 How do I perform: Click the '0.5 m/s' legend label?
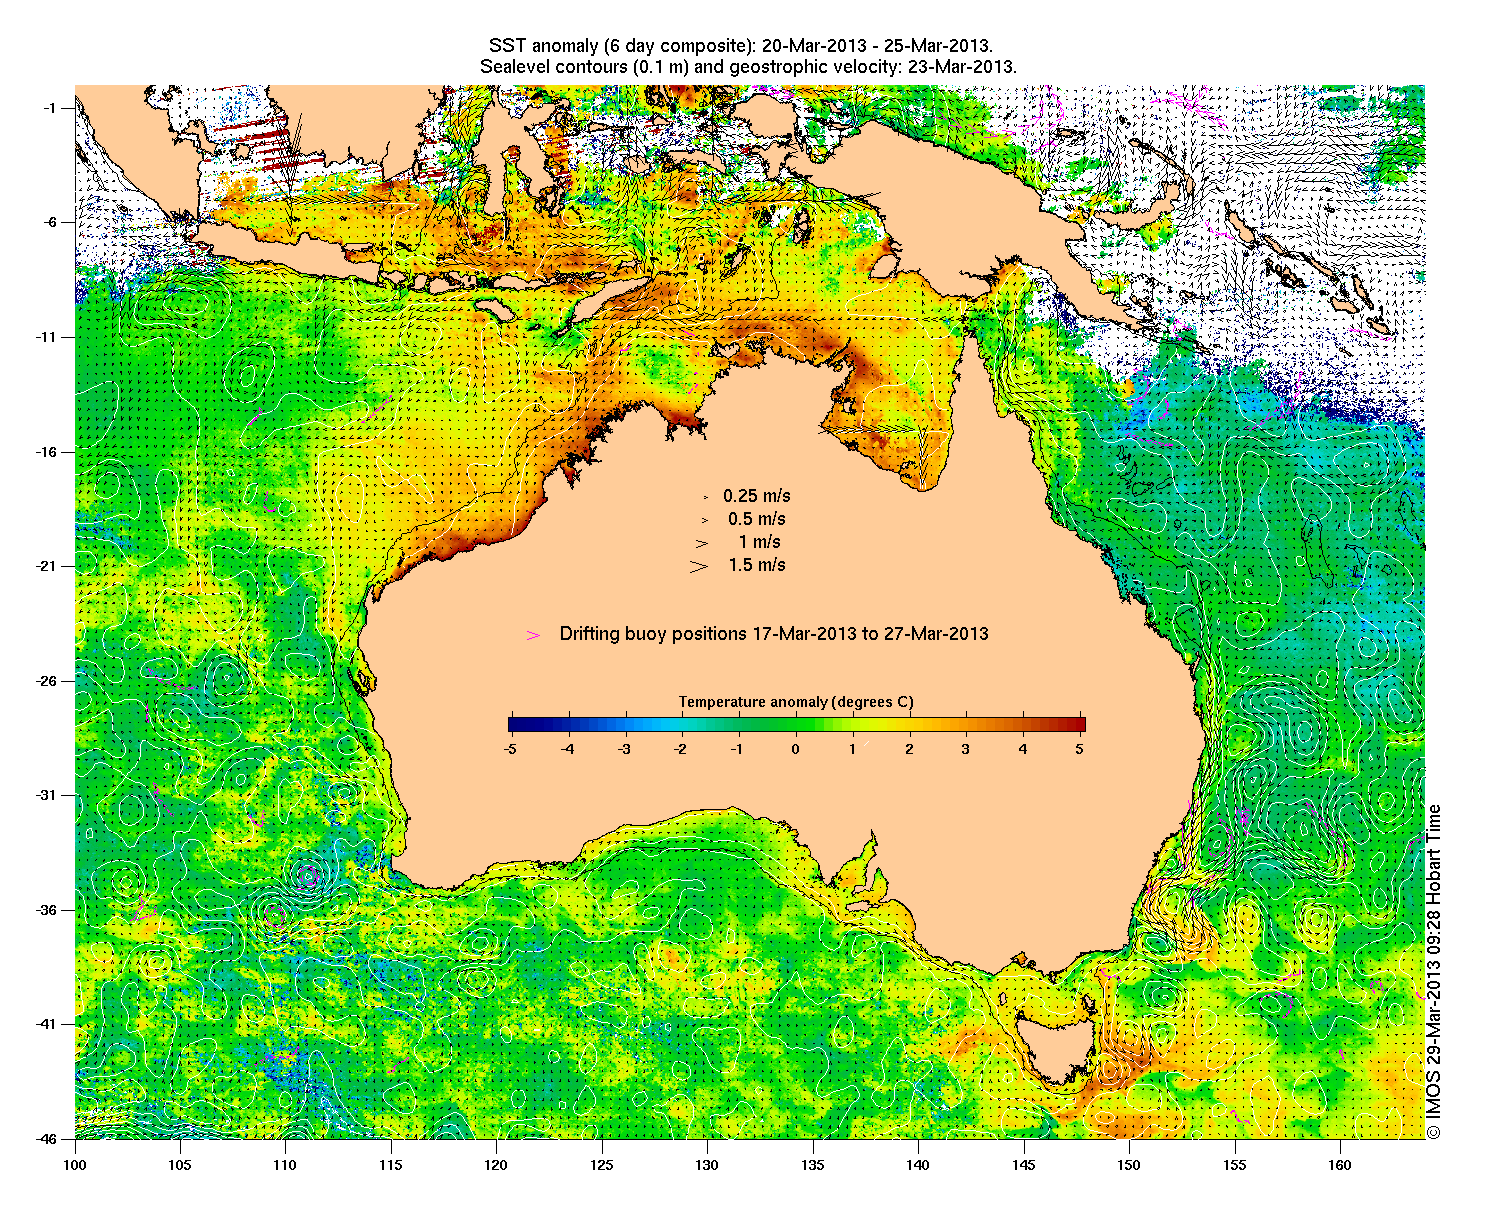pyautogui.click(x=757, y=519)
